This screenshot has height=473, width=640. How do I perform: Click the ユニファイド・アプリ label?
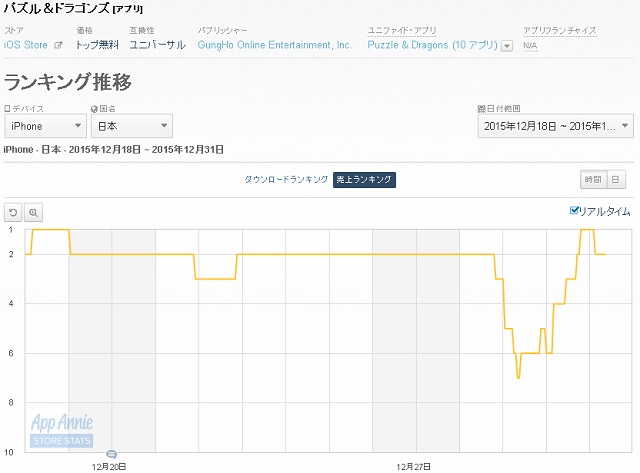pyautogui.click(x=402, y=31)
